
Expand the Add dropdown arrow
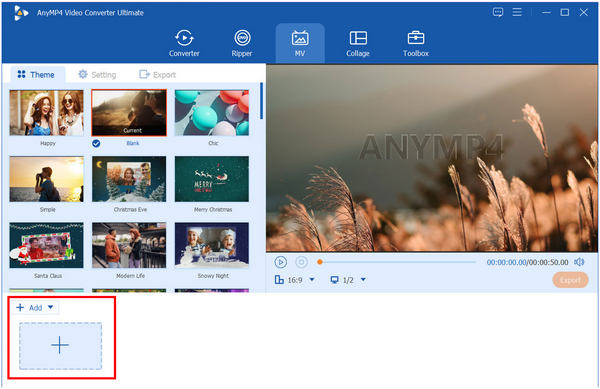pyautogui.click(x=51, y=307)
